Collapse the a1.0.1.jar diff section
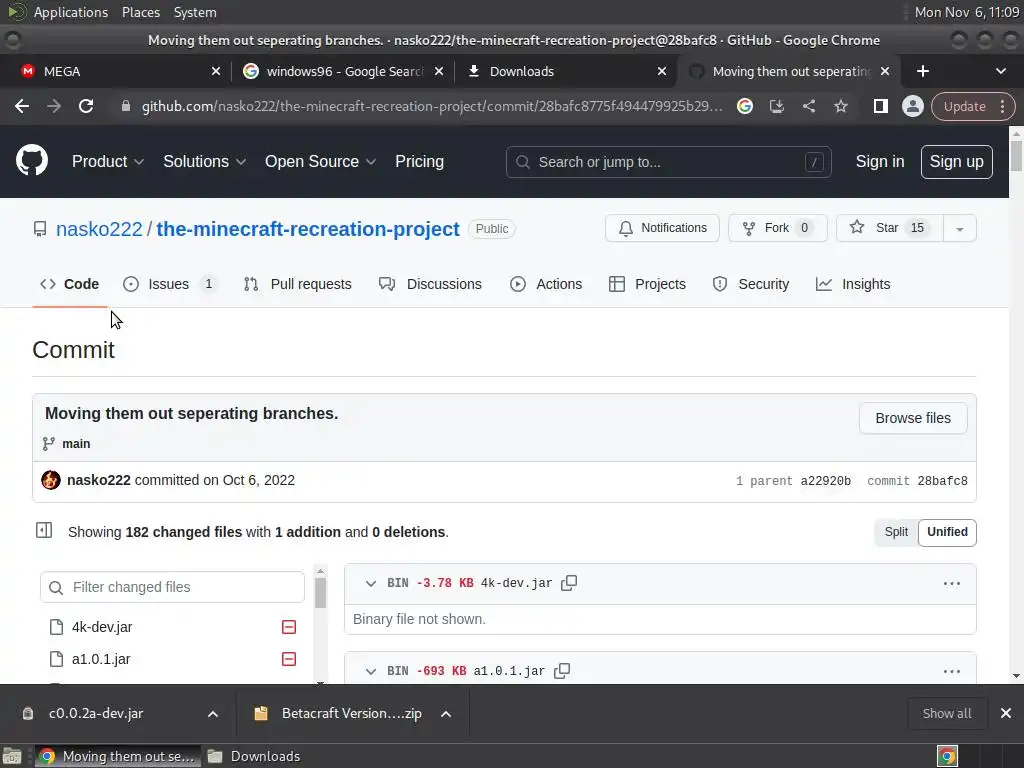 click(370, 671)
